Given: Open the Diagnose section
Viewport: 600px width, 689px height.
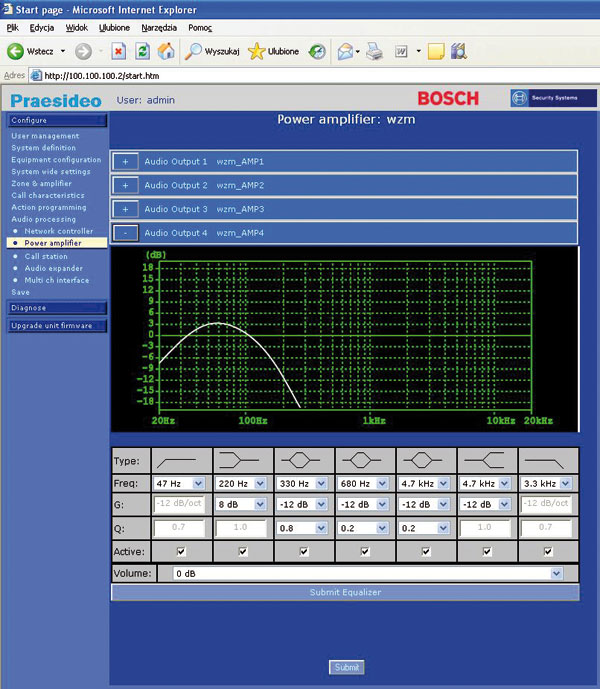Looking at the screenshot, I should (x=57, y=308).
